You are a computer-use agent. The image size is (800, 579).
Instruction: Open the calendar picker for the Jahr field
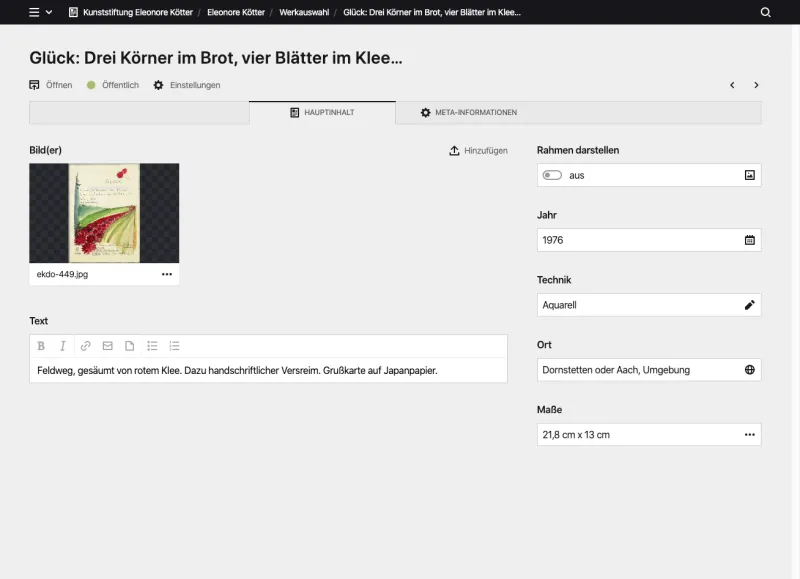point(749,239)
